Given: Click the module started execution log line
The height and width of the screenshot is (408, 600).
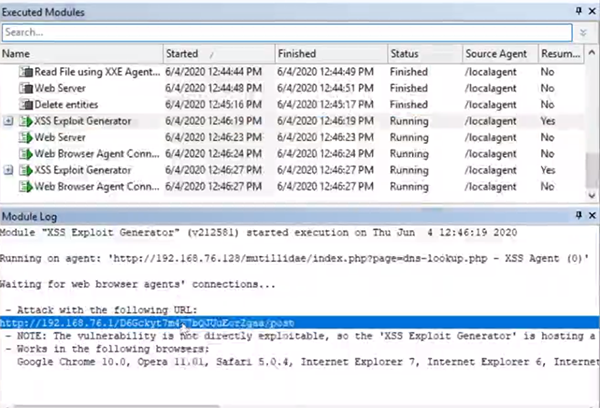Looking at the screenshot, I should tap(258, 232).
